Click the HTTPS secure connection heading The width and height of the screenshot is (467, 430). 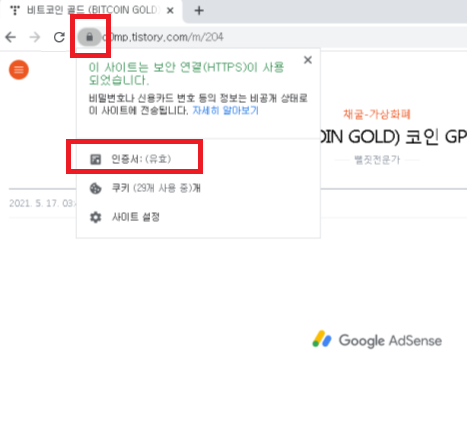[186, 74]
